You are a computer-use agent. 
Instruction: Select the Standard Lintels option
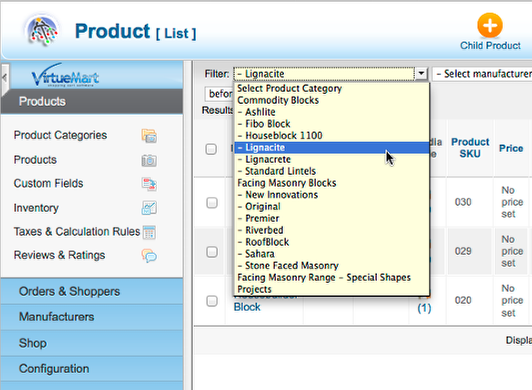point(332,171)
